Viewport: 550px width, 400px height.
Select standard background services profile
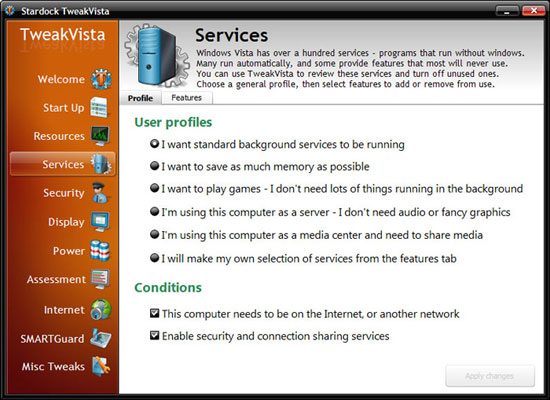(277, 144)
